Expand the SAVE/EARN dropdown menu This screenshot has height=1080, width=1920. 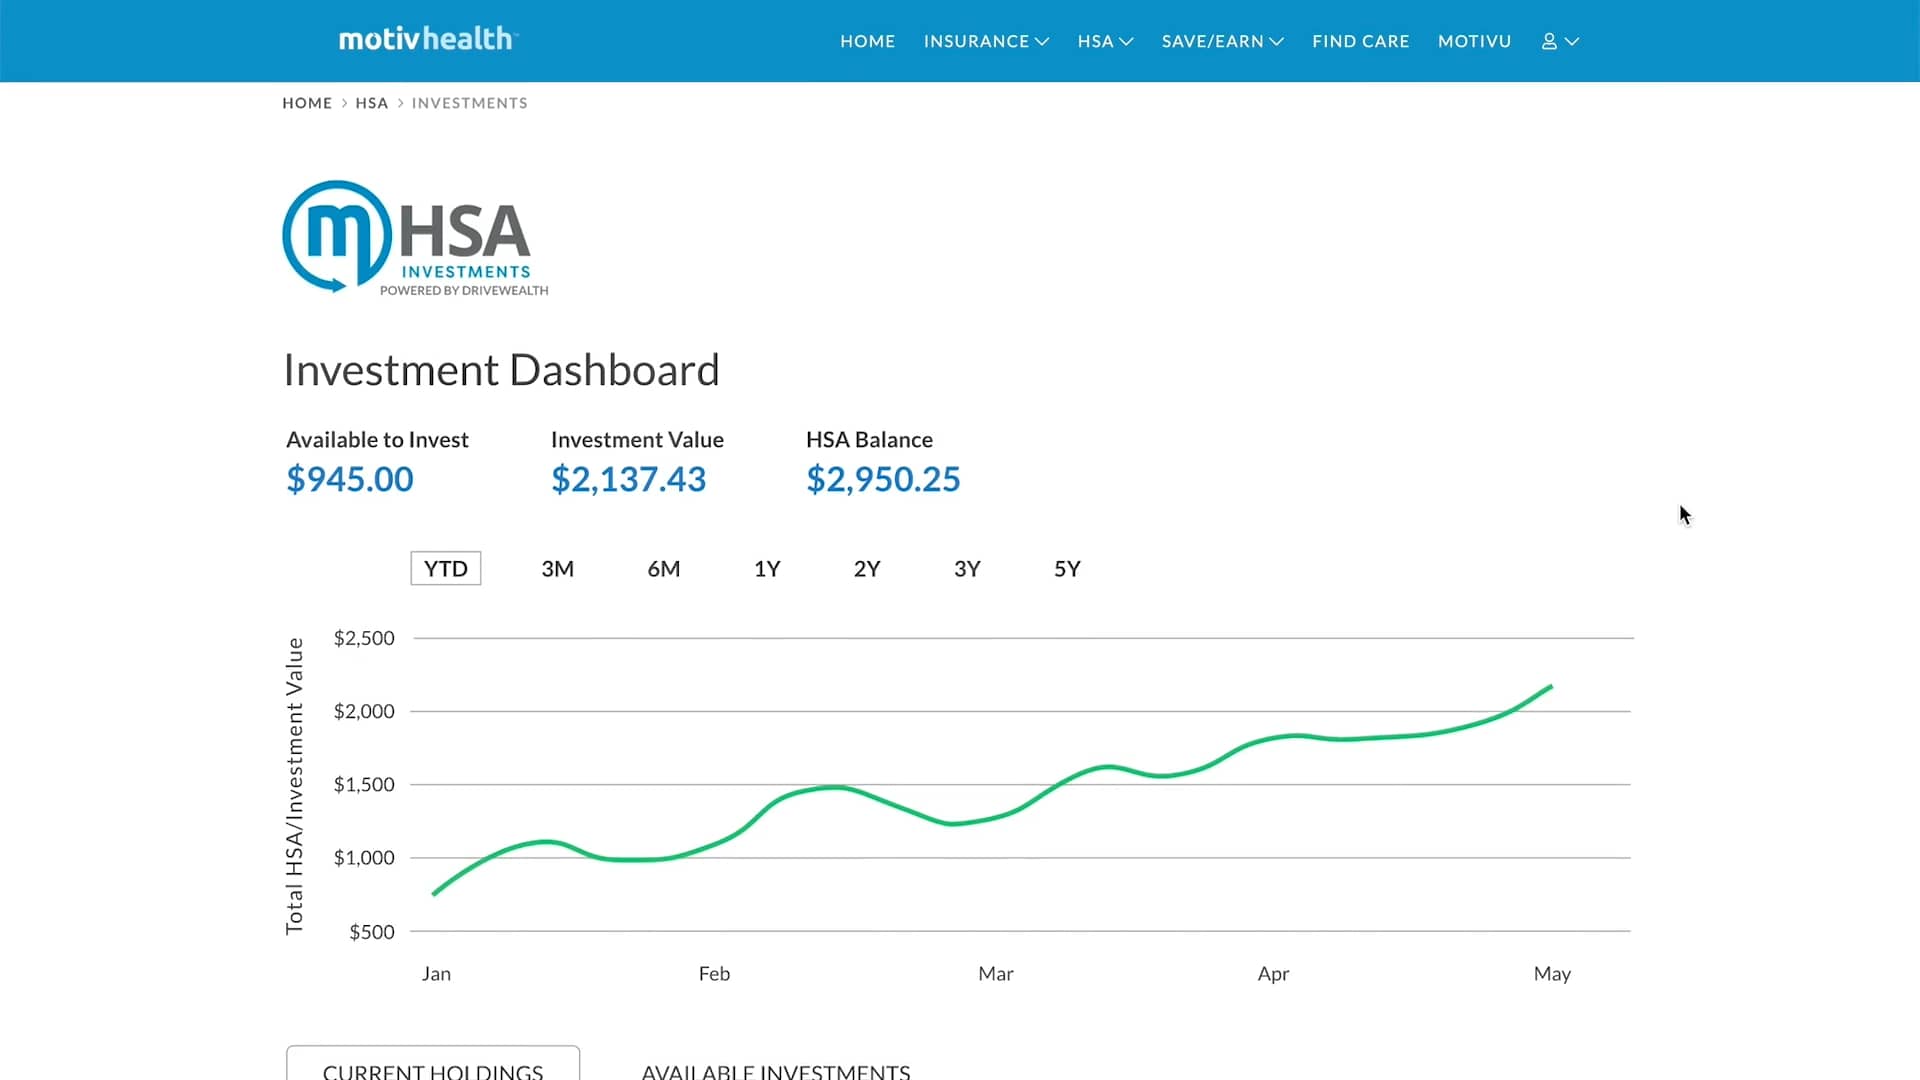tap(1222, 41)
